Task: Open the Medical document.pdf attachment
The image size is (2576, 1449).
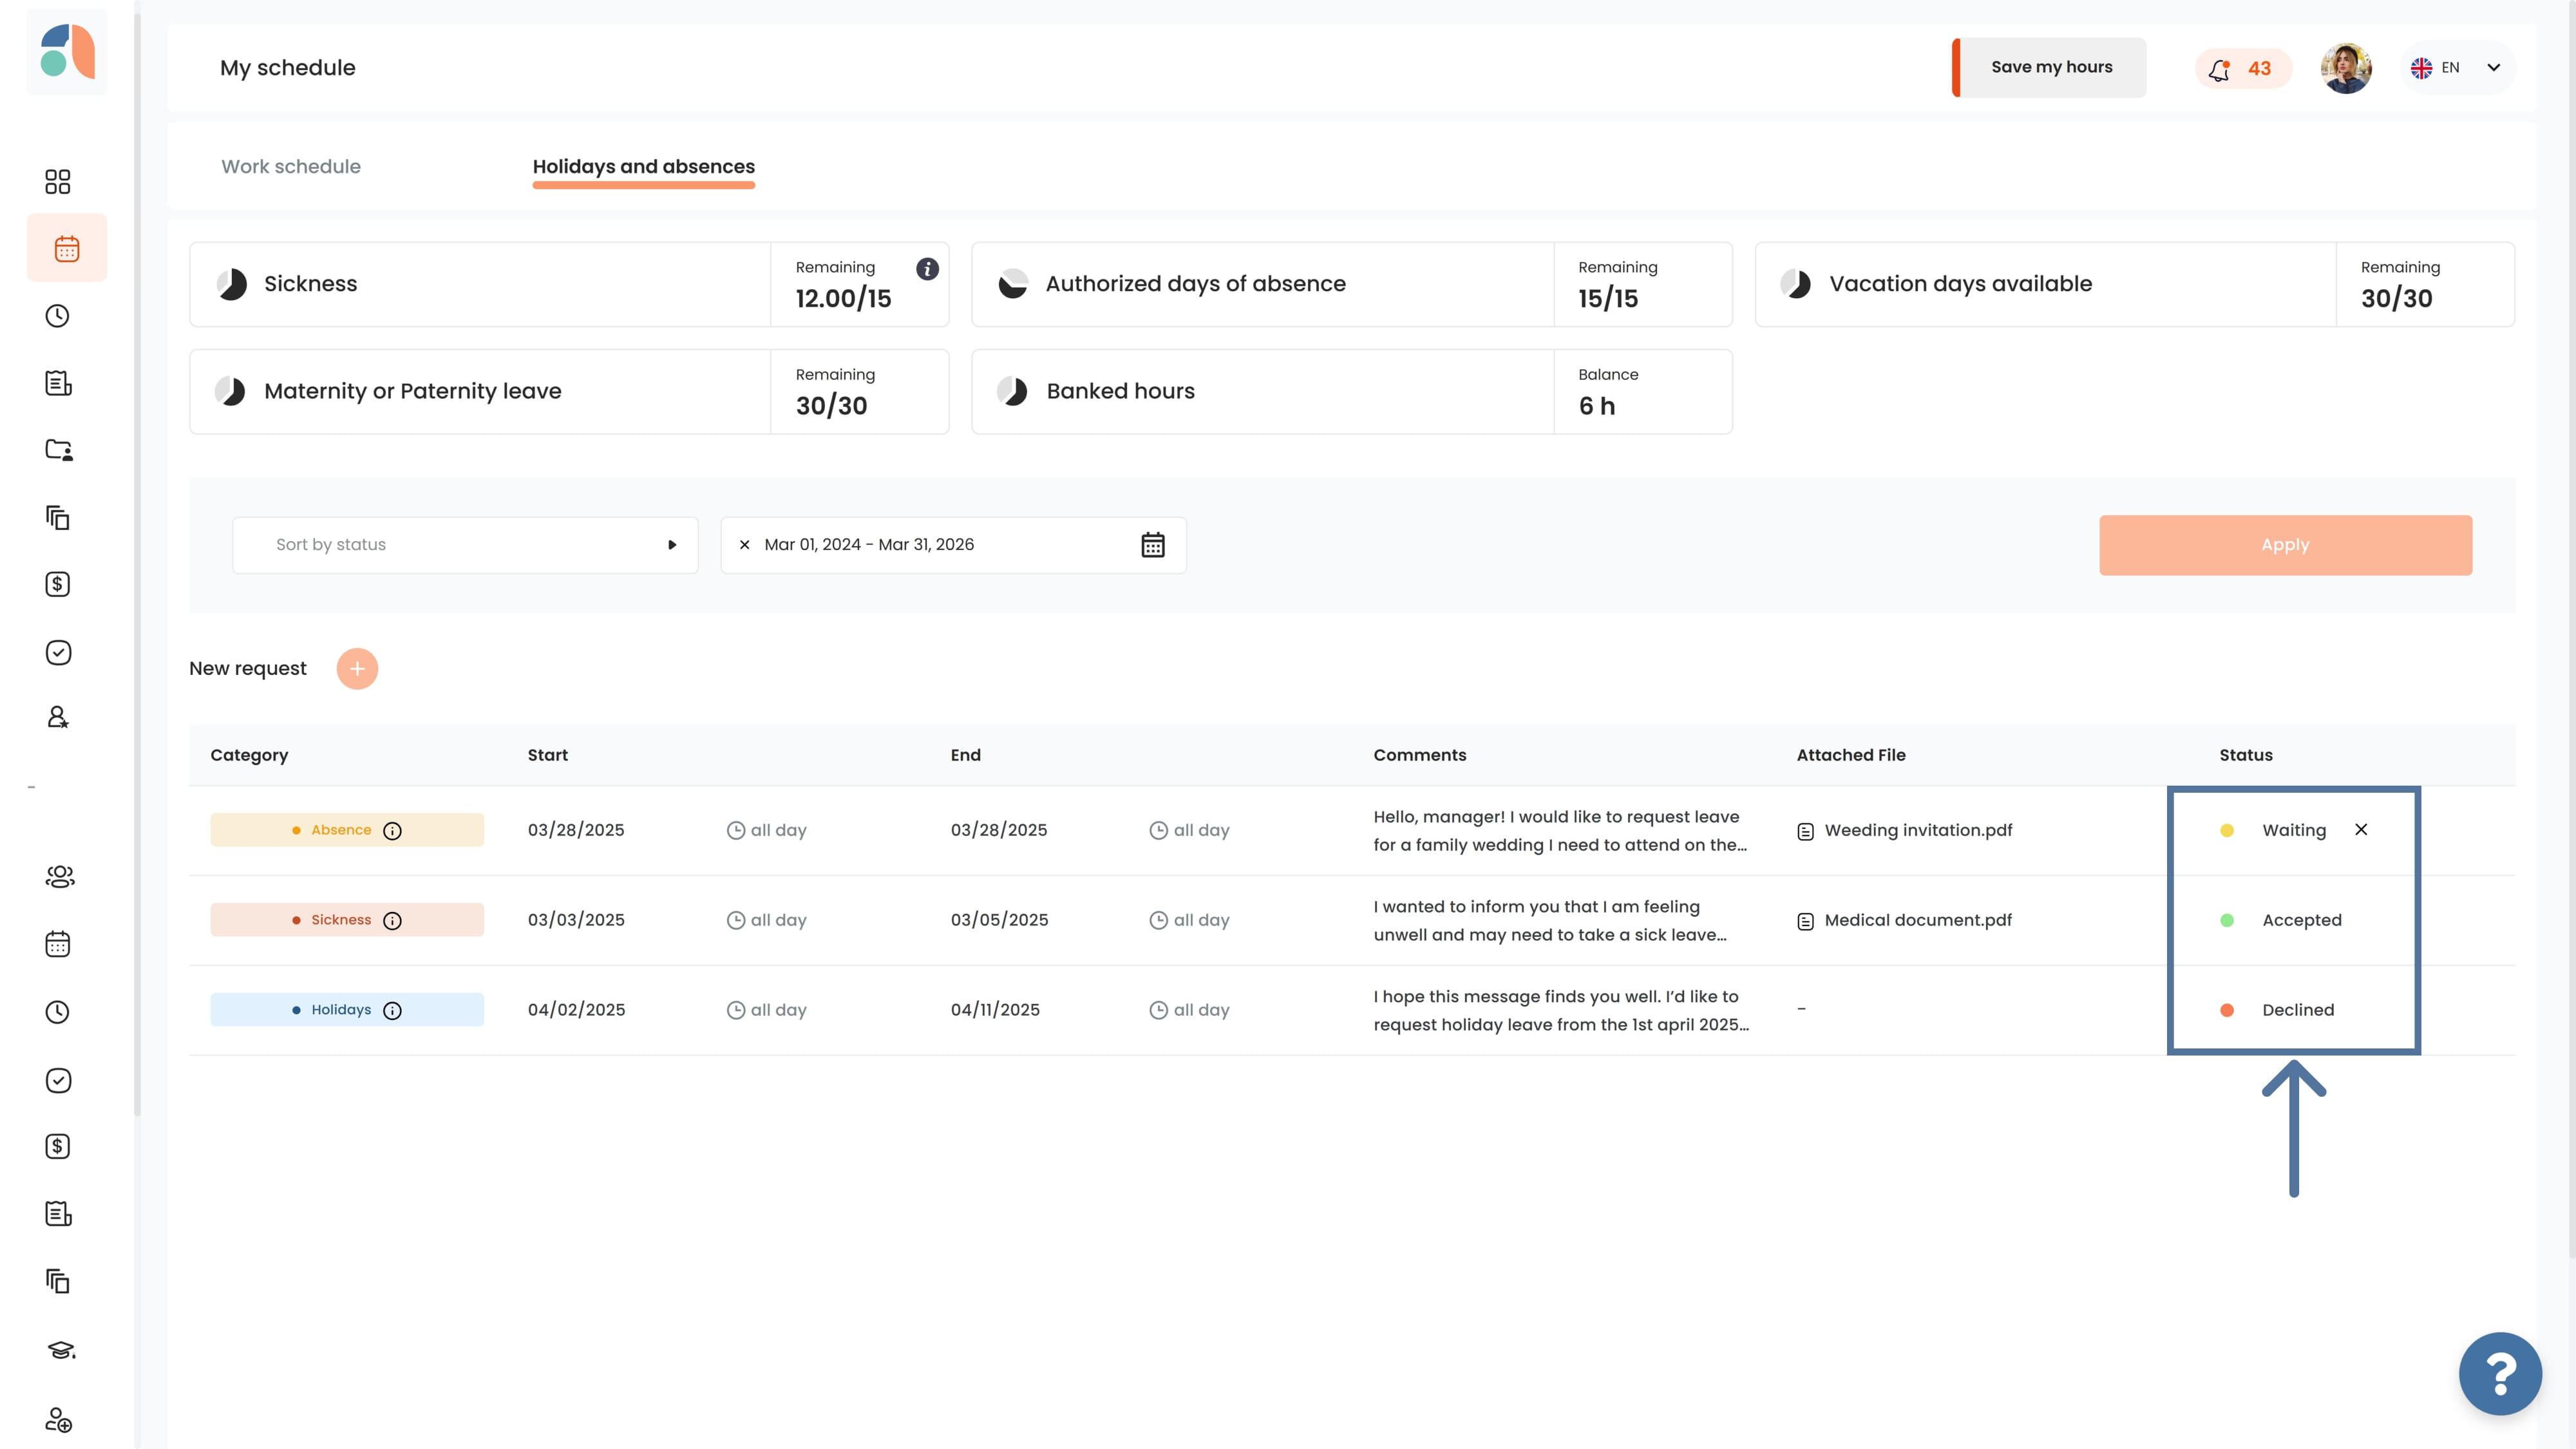Action: [1918, 920]
